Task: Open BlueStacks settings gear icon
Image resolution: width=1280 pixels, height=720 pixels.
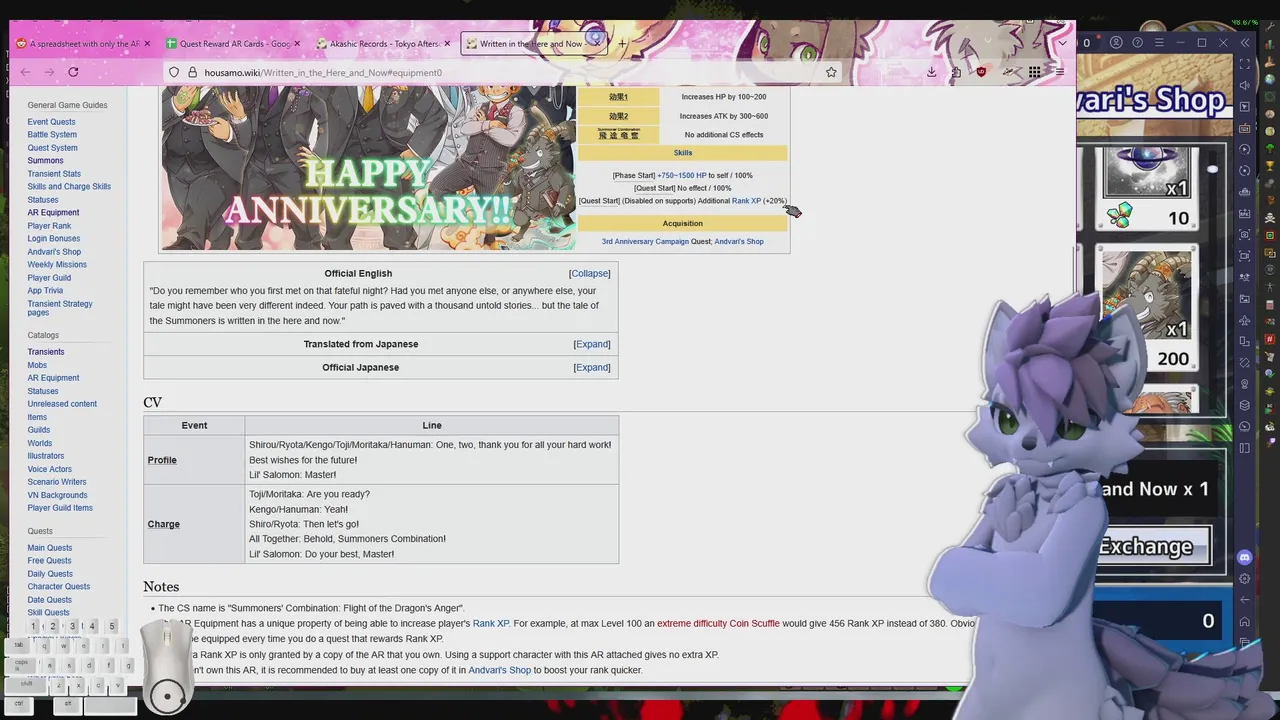Action: click(x=1245, y=579)
